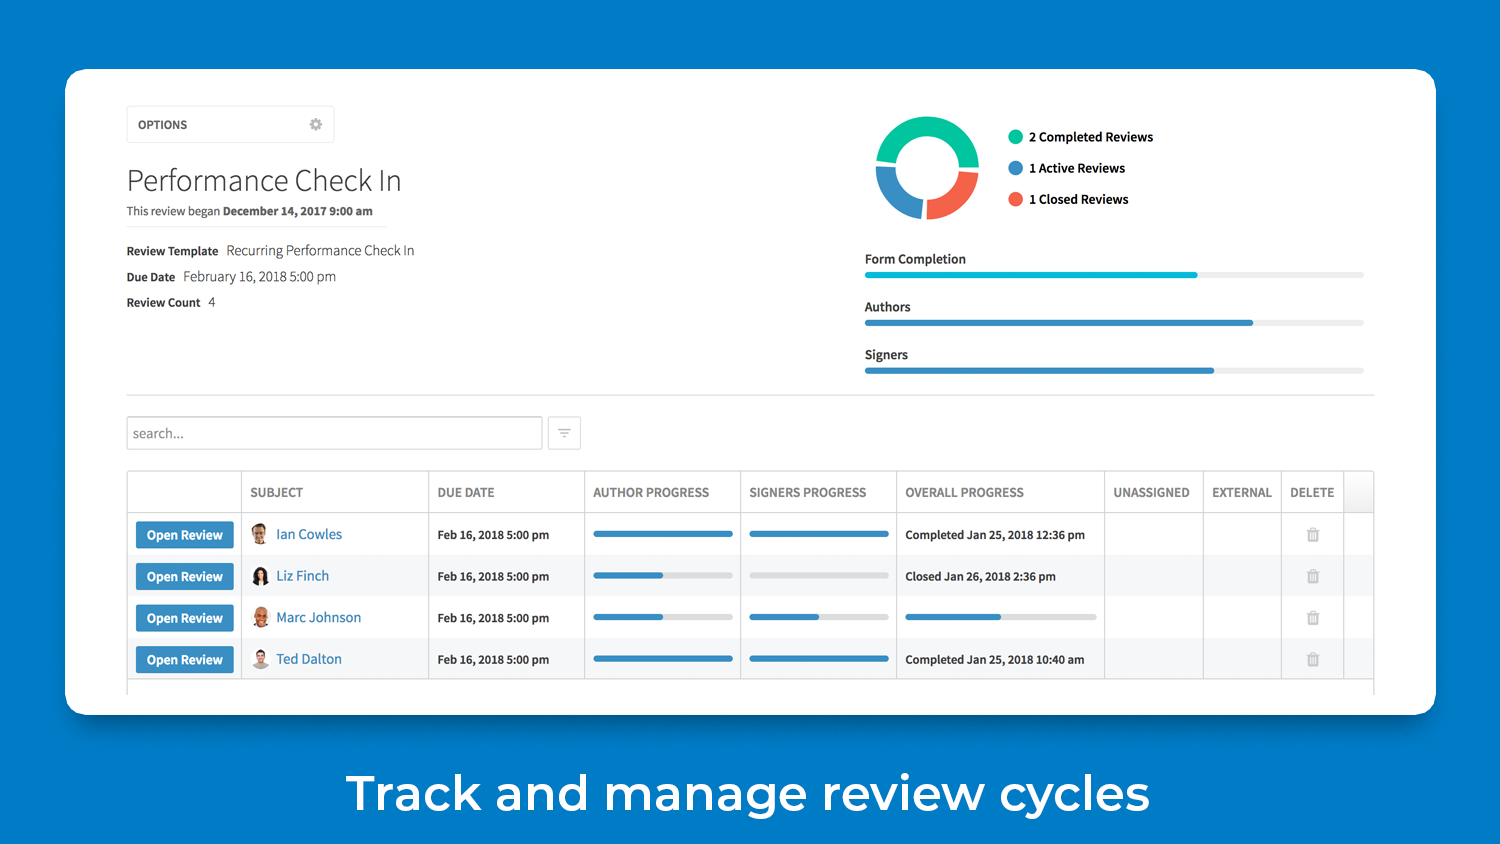
Task: Select Liz Finch's avatar picture
Action: tap(260, 576)
